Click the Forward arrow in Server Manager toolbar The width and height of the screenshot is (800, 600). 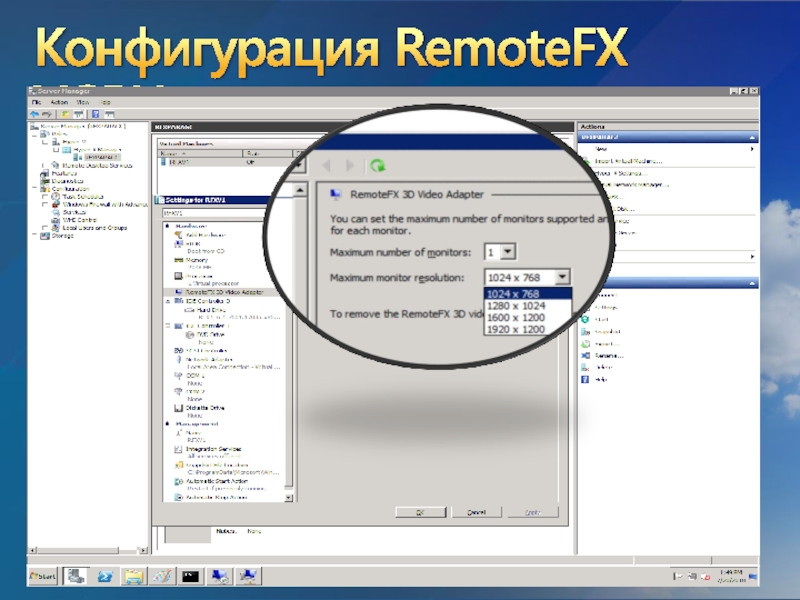coord(47,114)
